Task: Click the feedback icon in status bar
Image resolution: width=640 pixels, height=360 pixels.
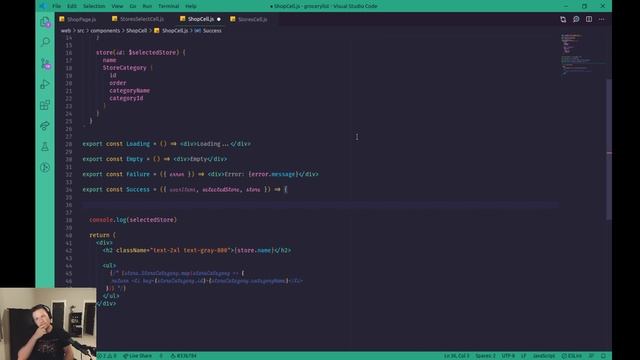Action: tap(591, 356)
